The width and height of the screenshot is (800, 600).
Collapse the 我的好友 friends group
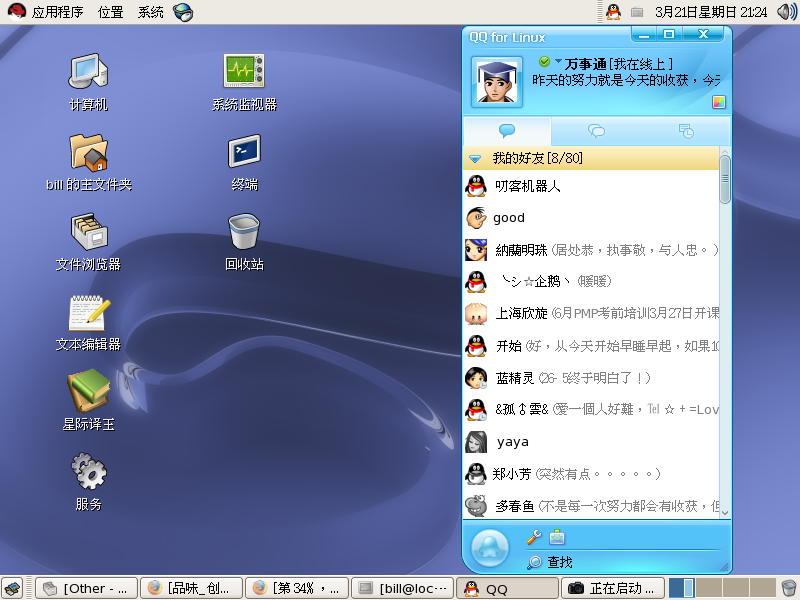[x=477, y=159]
